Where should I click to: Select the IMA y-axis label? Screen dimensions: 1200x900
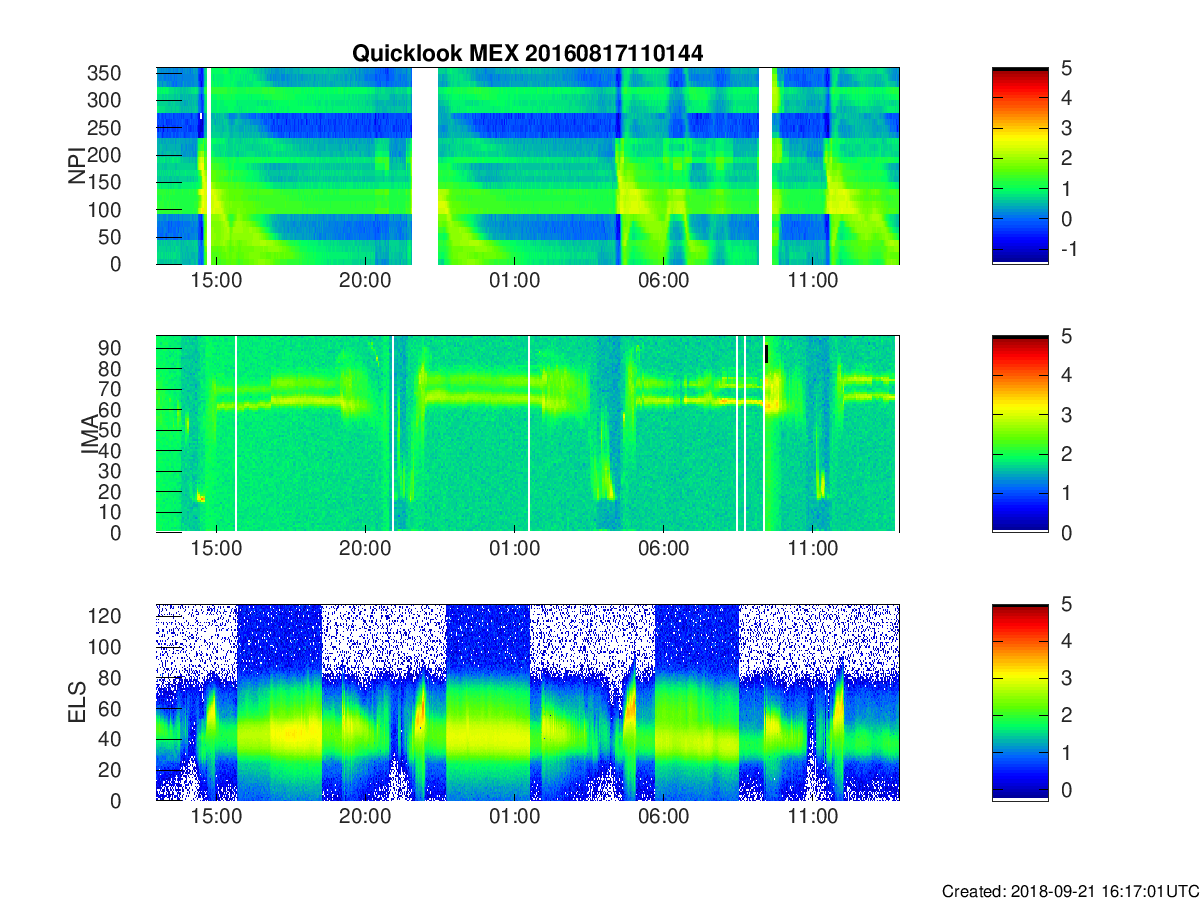90,434
